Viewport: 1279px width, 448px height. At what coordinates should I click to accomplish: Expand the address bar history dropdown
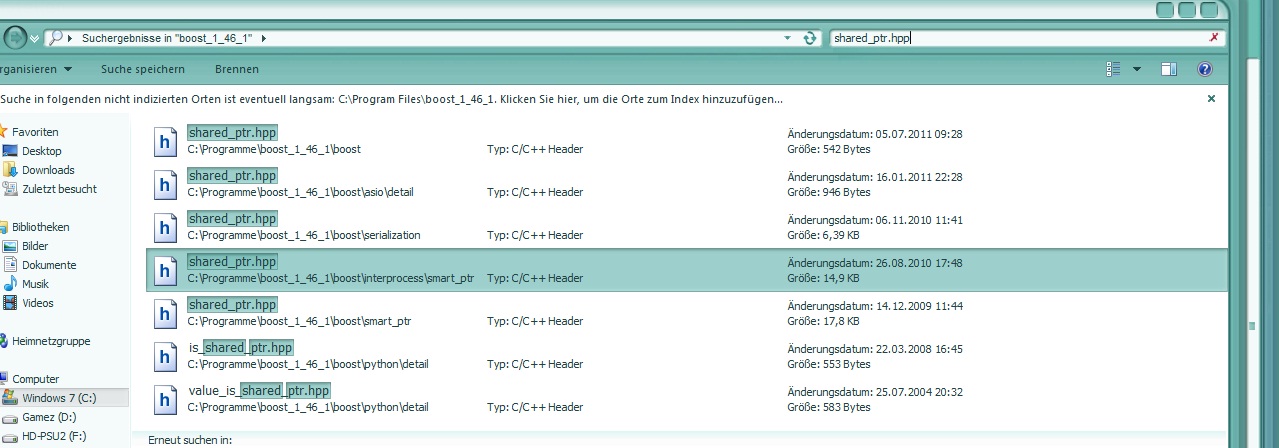[789, 38]
